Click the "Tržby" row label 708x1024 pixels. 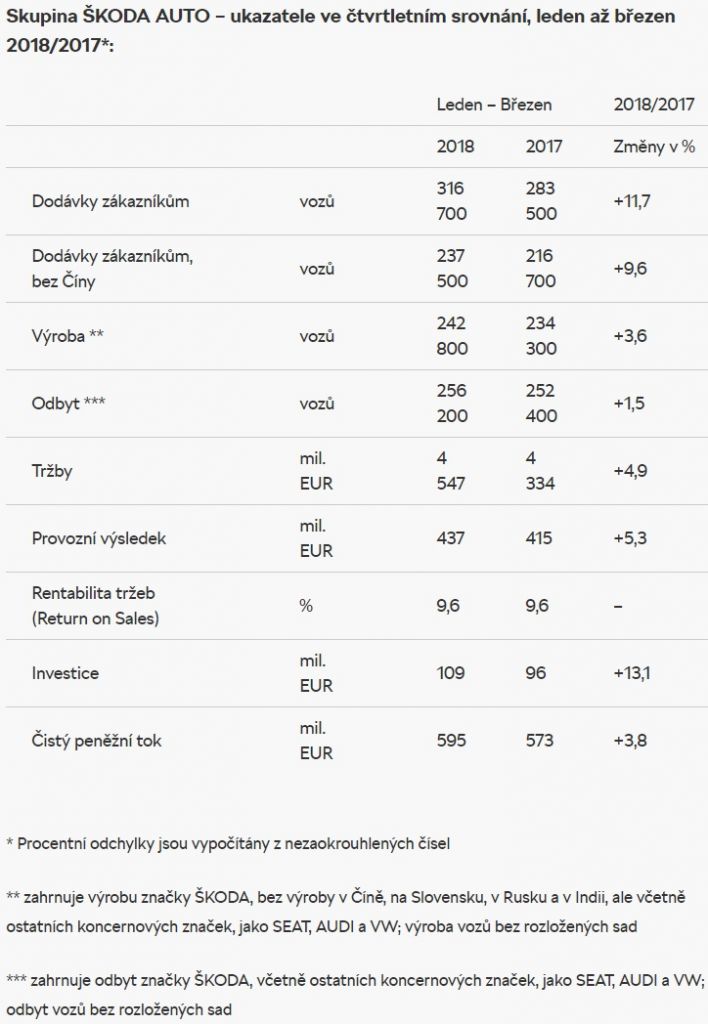pyautogui.click(x=52, y=471)
